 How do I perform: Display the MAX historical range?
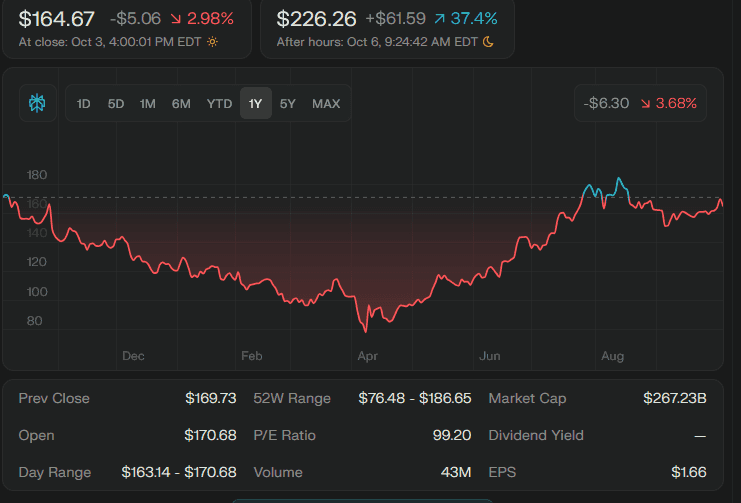click(x=326, y=103)
